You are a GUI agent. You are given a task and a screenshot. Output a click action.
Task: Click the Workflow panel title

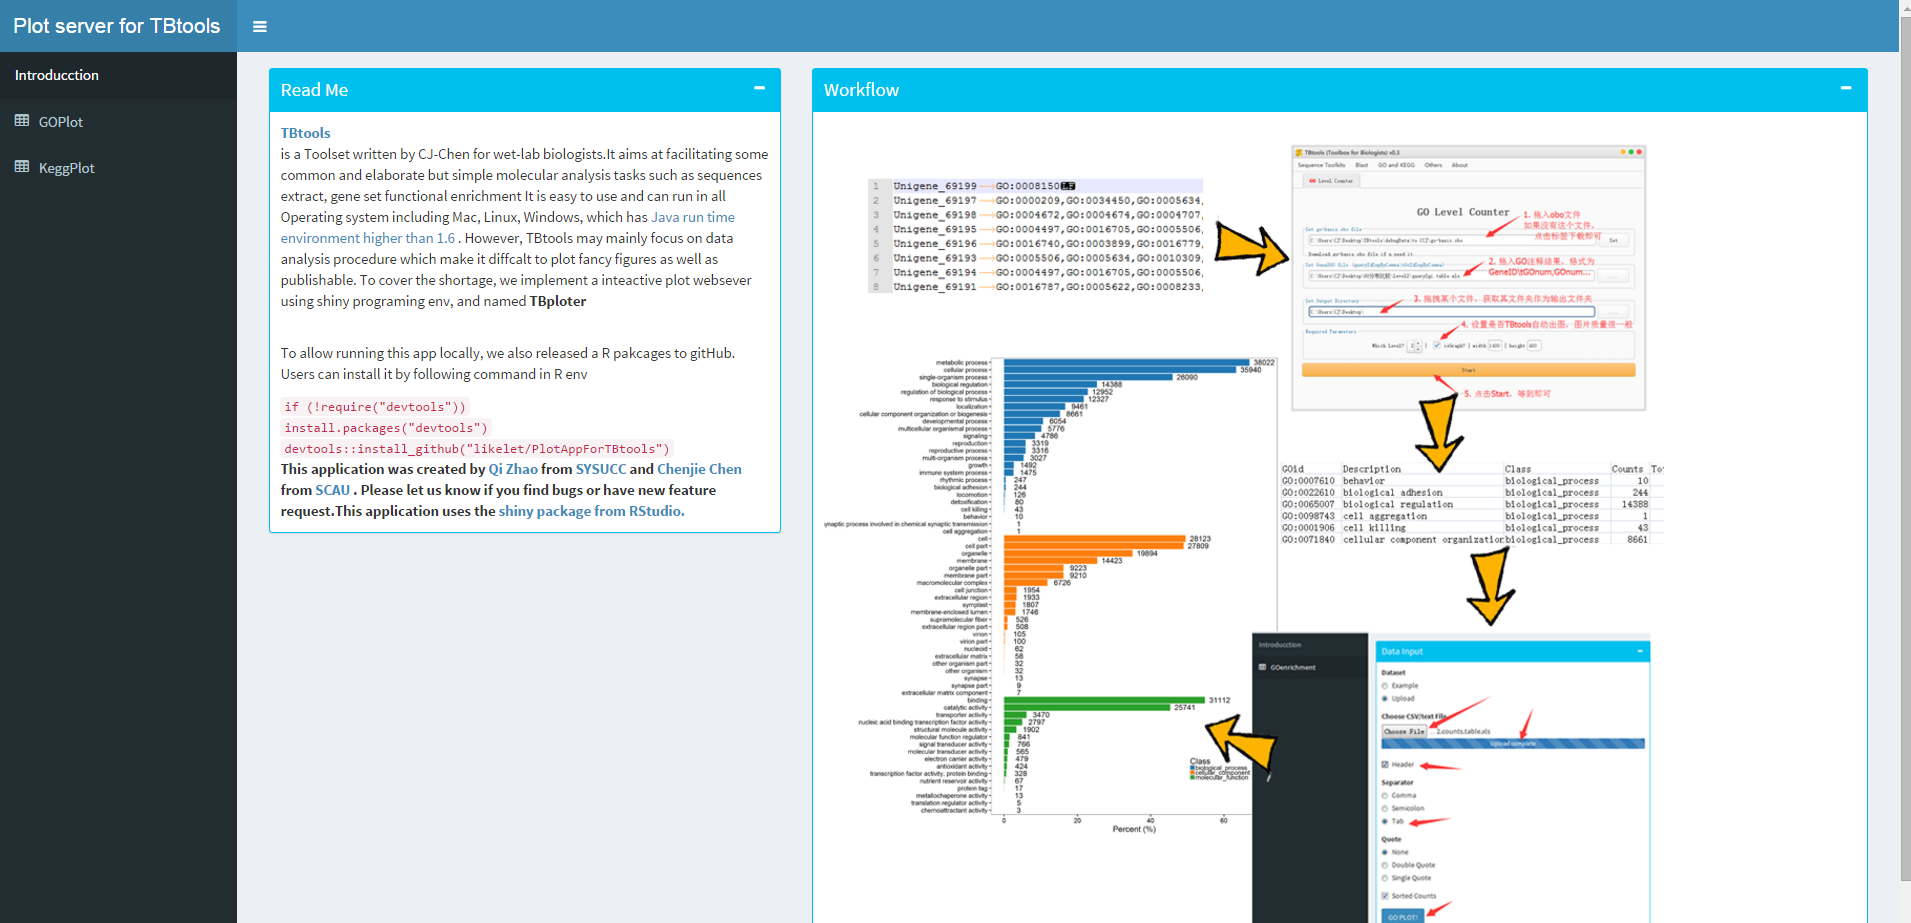[861, 90]
